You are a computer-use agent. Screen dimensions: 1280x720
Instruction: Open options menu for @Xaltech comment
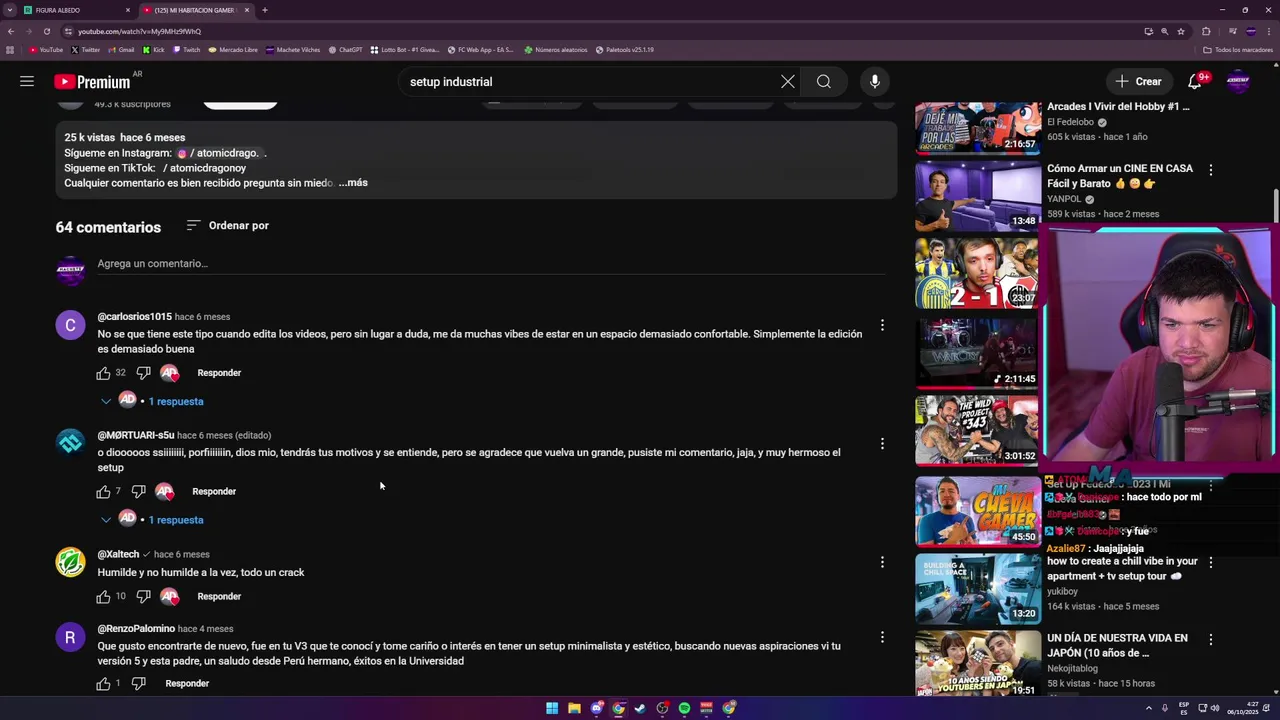[x=882, y=562]
